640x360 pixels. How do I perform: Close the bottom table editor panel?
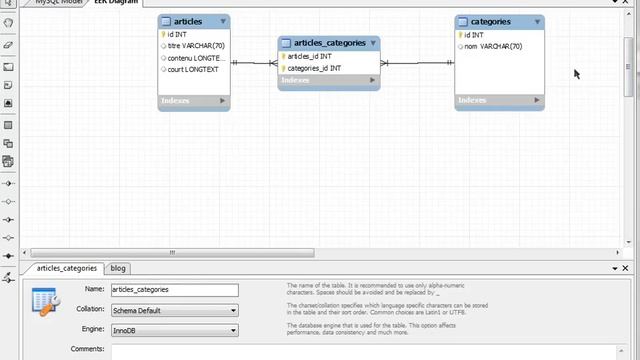coord(625,268)
